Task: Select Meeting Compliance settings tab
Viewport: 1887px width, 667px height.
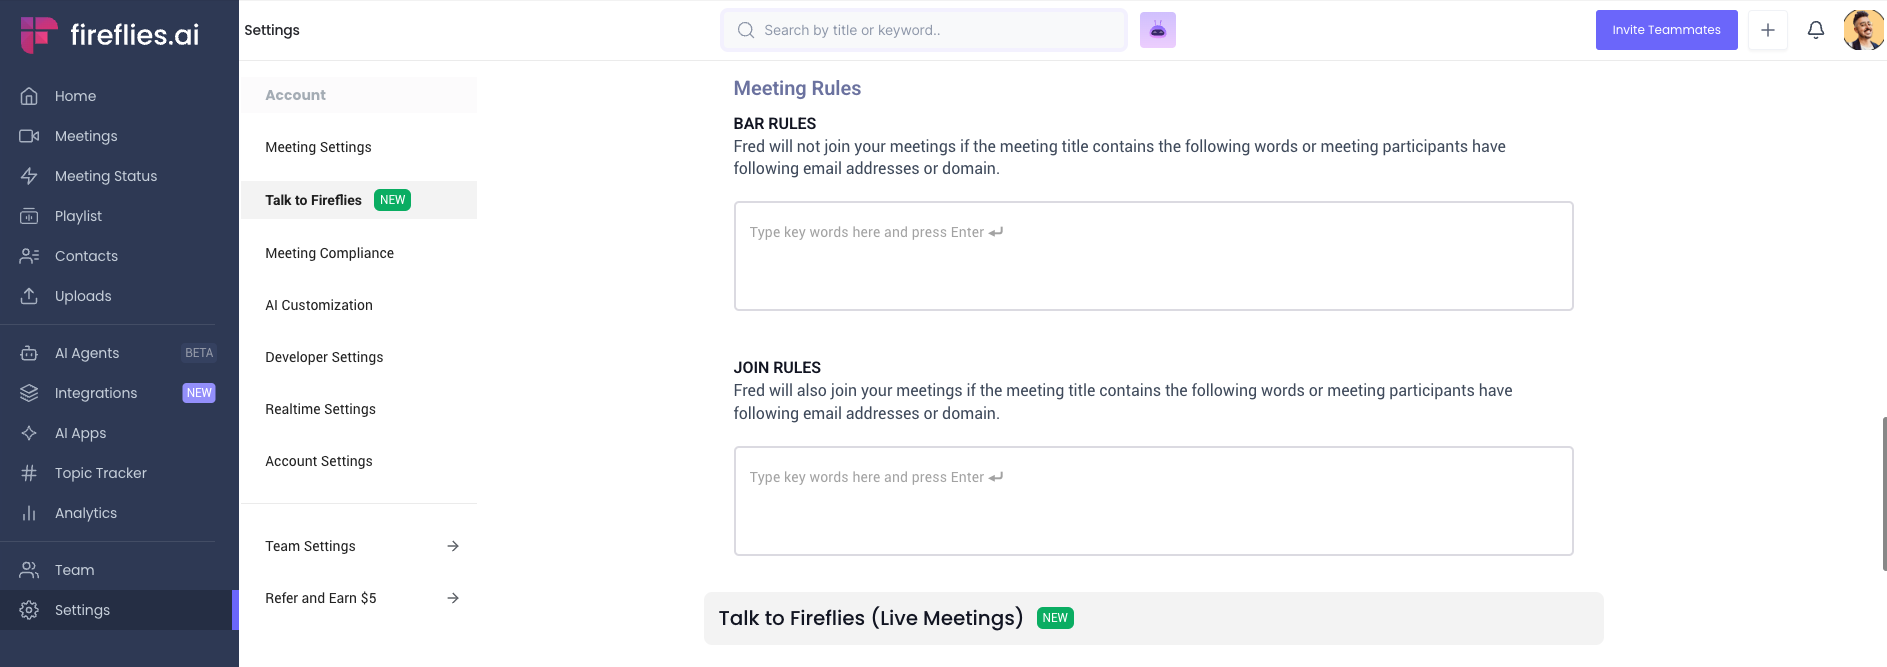Action: click(x=329, y=253)
